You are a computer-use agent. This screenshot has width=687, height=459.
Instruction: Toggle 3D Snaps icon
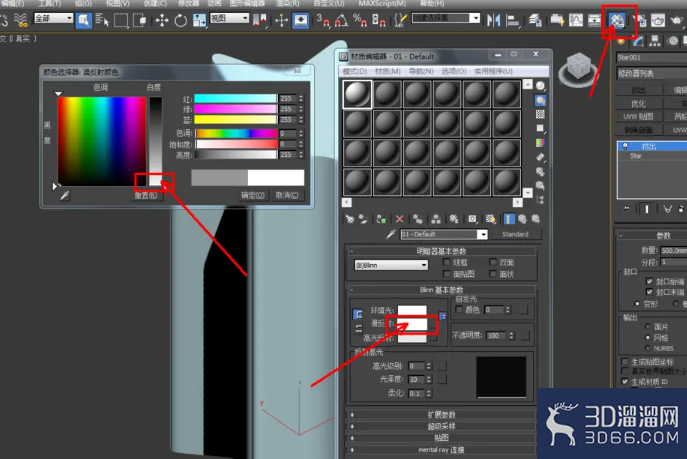[x=323, y=20]
